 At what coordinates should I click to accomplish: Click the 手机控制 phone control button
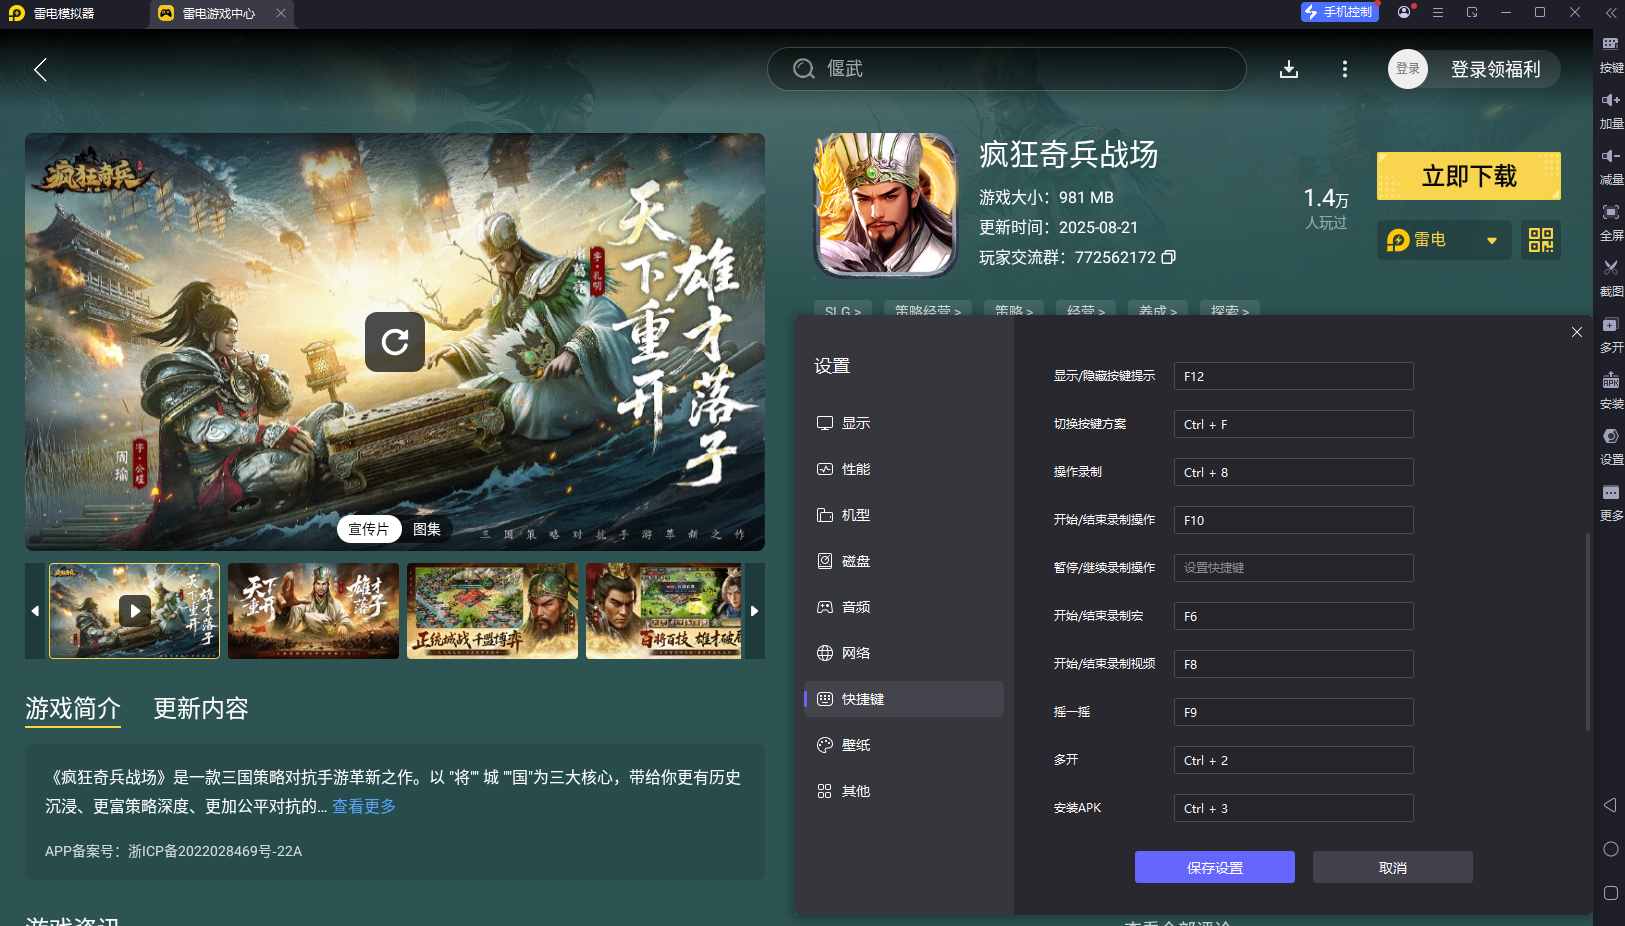1339,12
